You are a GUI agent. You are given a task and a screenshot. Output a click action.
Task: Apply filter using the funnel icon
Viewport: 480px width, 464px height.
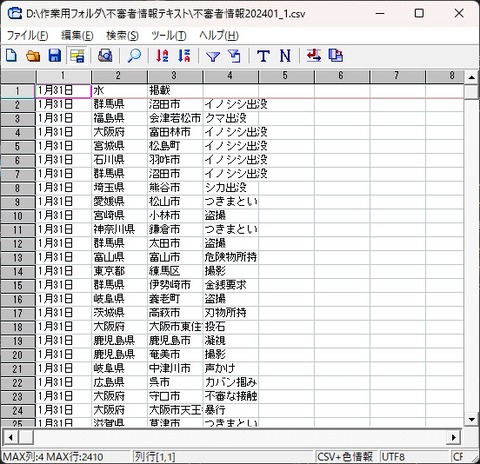click(x=213, y=56)
